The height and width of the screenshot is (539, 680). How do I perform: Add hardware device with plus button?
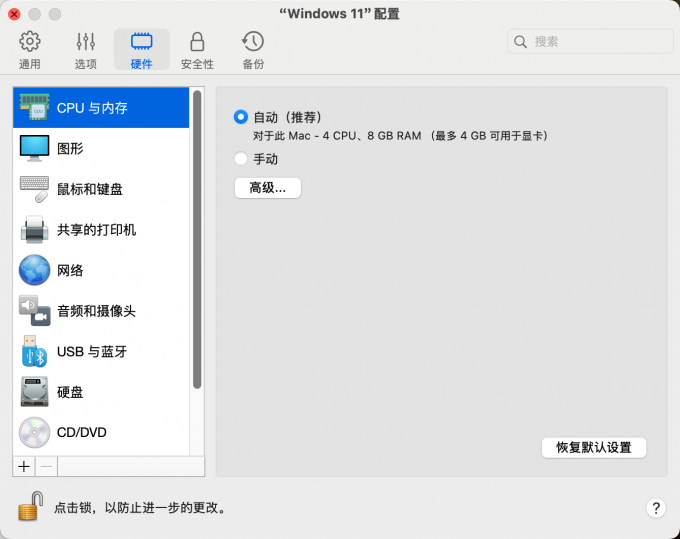[x=24, y=467]
